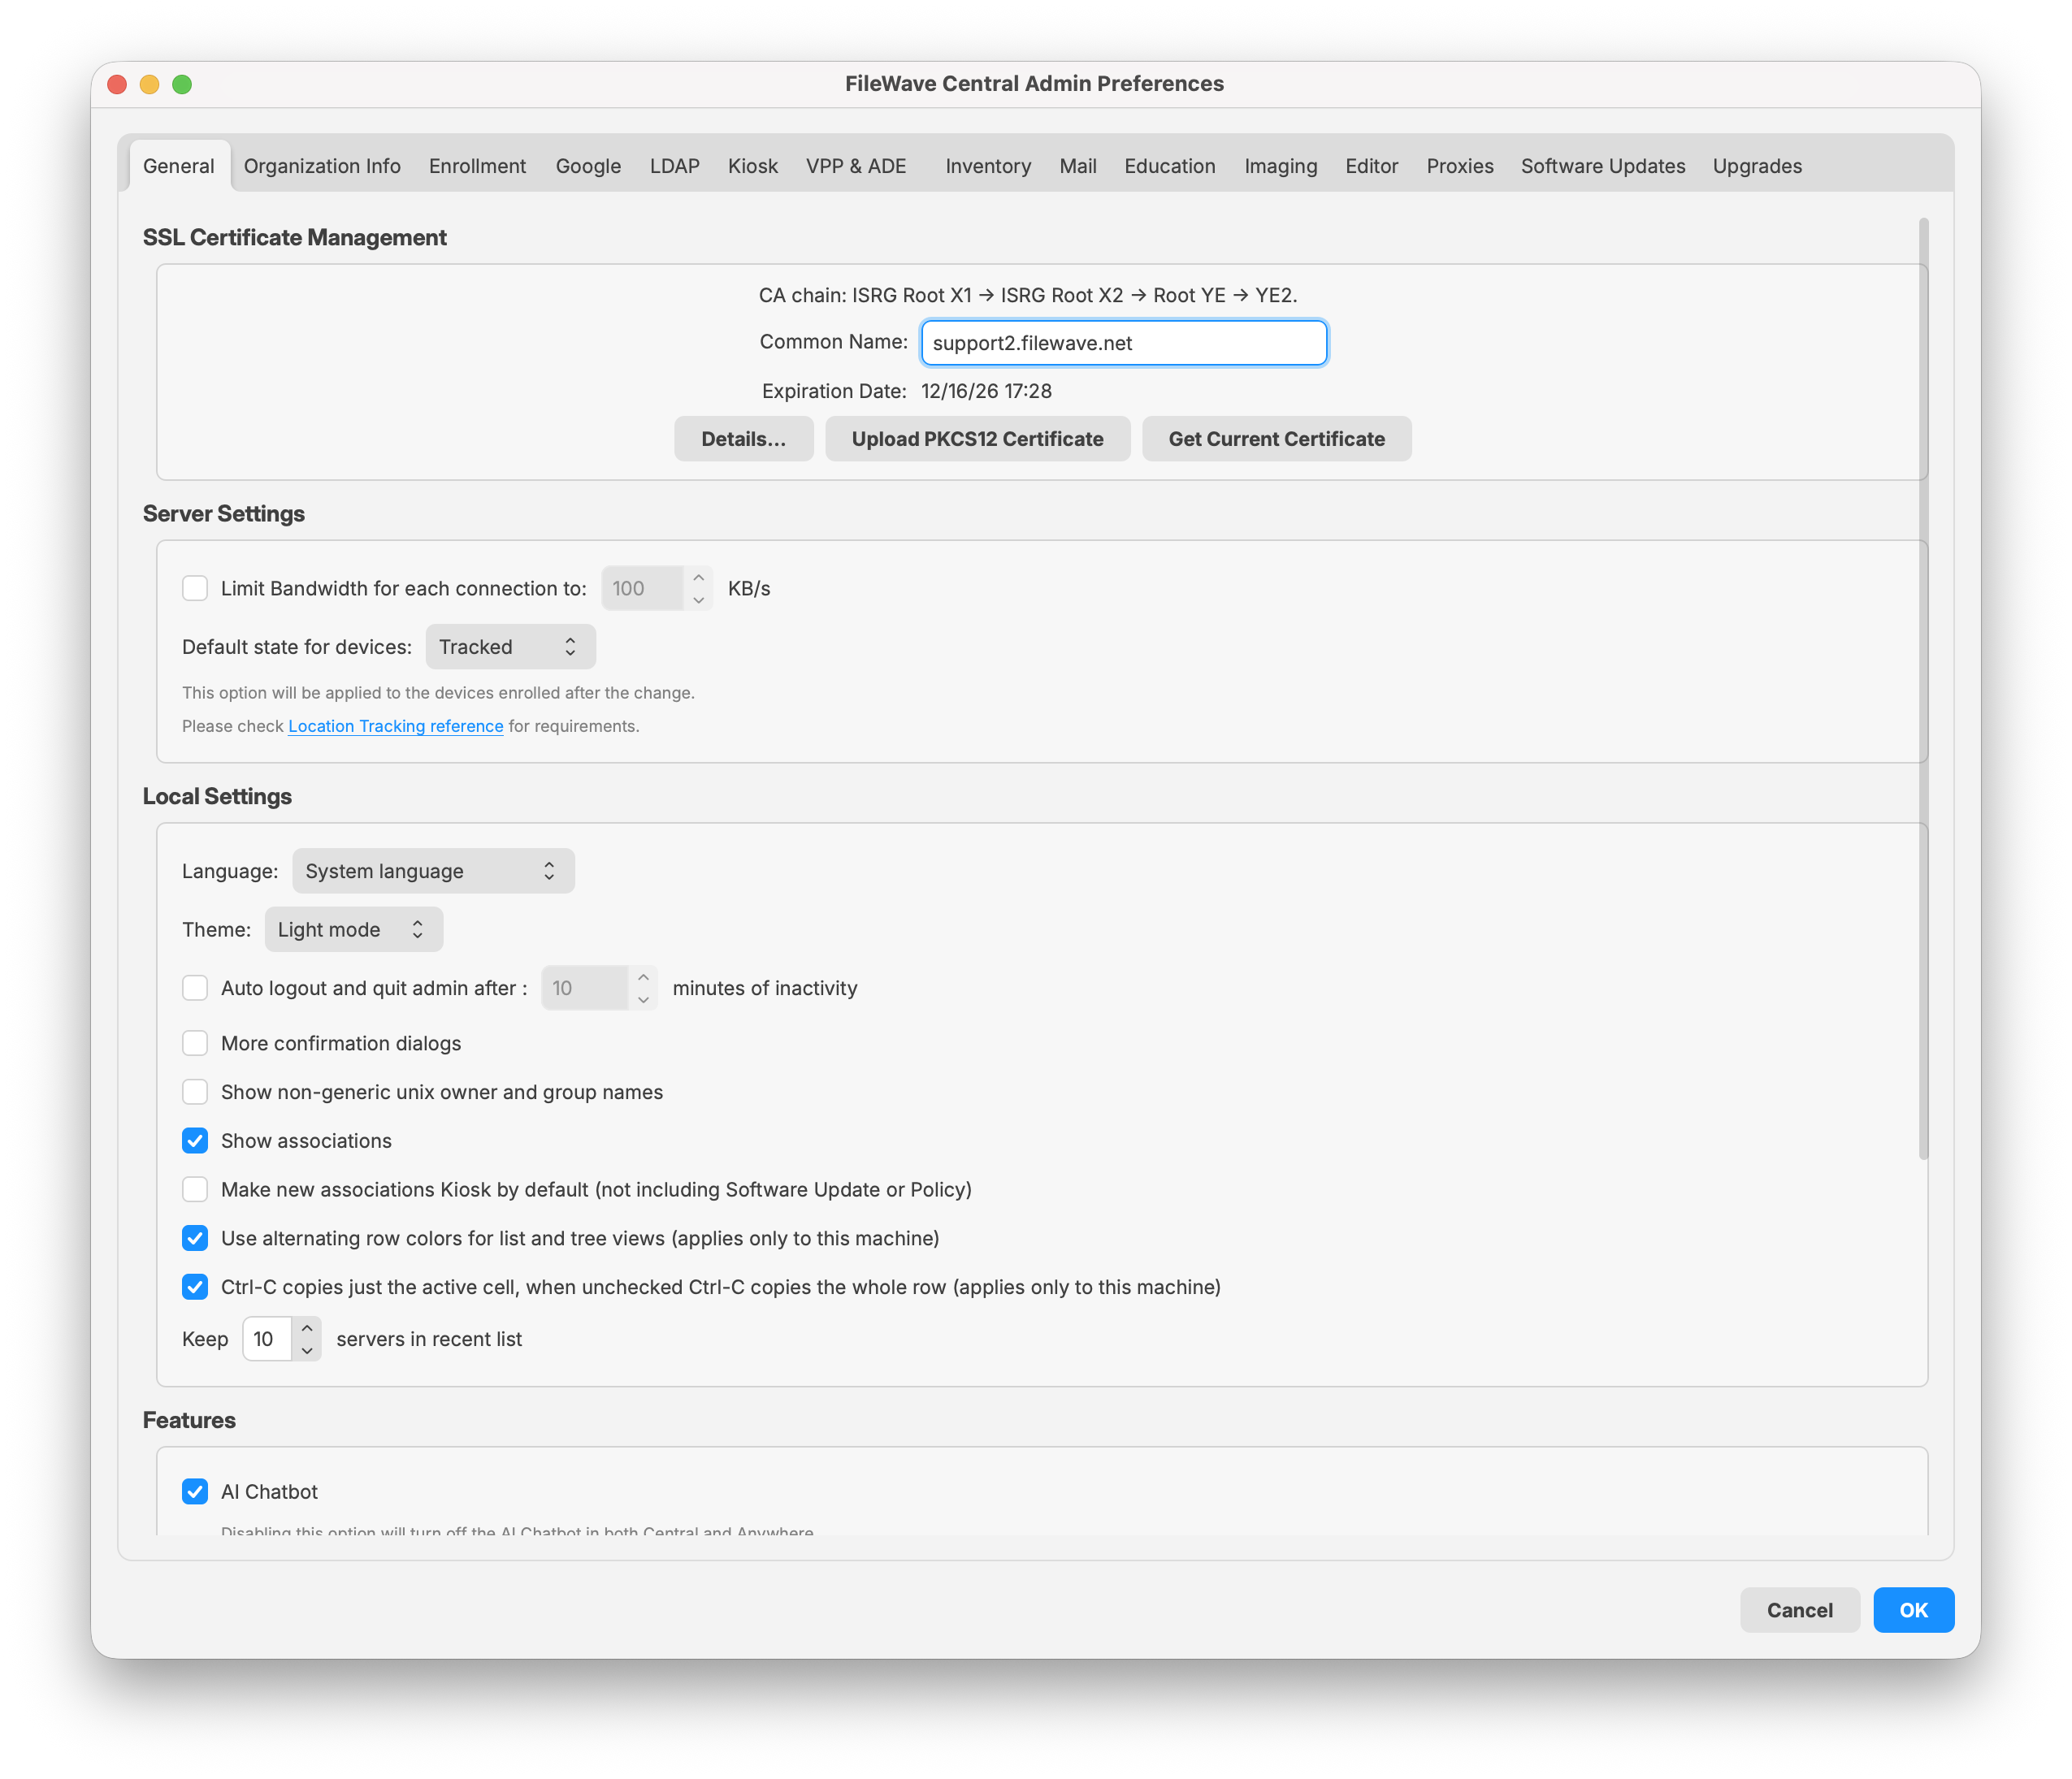The image size is (2072, 1779).
Task: Open the Language dropdown
Action: tap(433, 871)
